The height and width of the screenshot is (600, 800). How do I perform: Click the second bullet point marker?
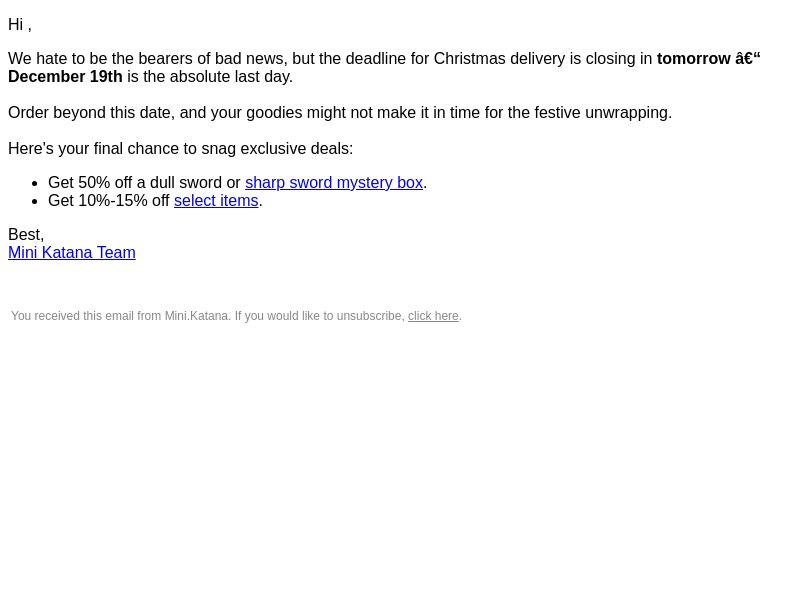[x=35, y=202]
